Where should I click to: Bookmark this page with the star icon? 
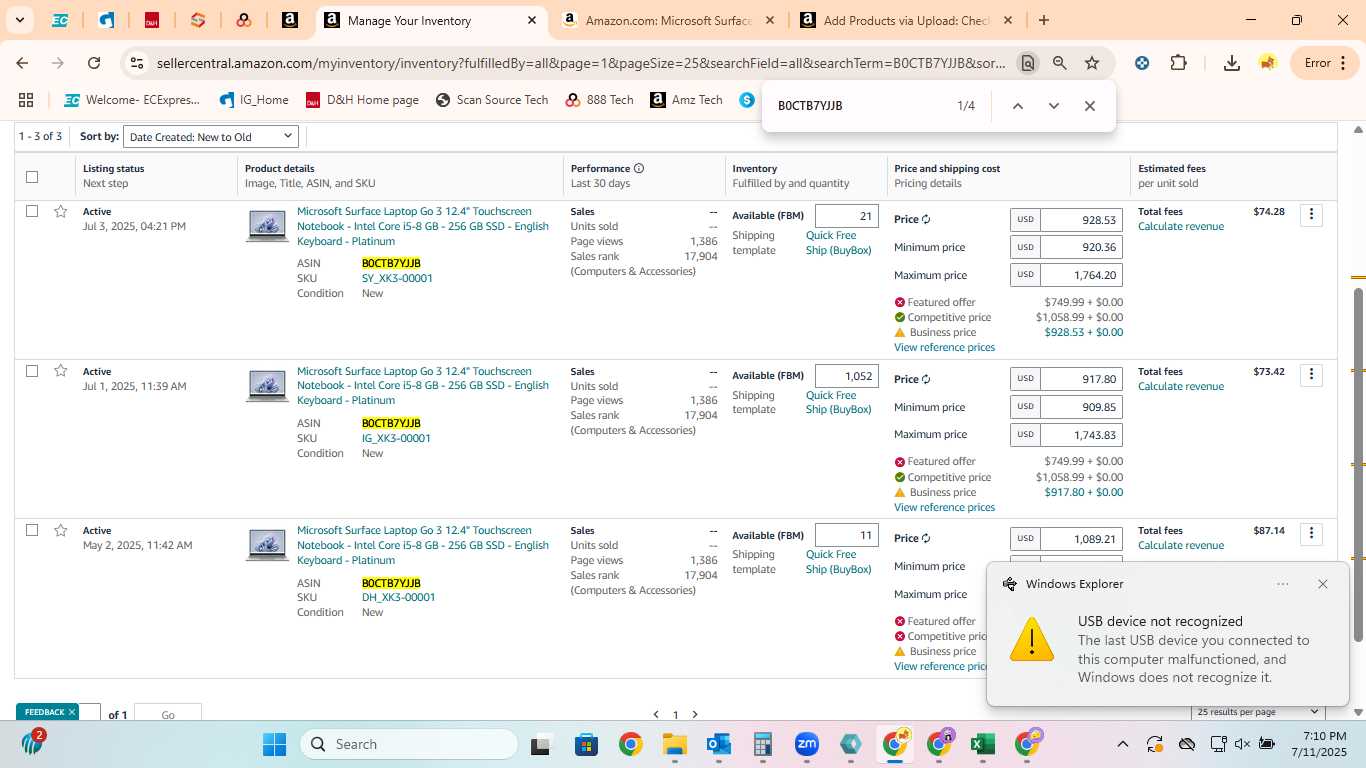[x=1092, y=63]
